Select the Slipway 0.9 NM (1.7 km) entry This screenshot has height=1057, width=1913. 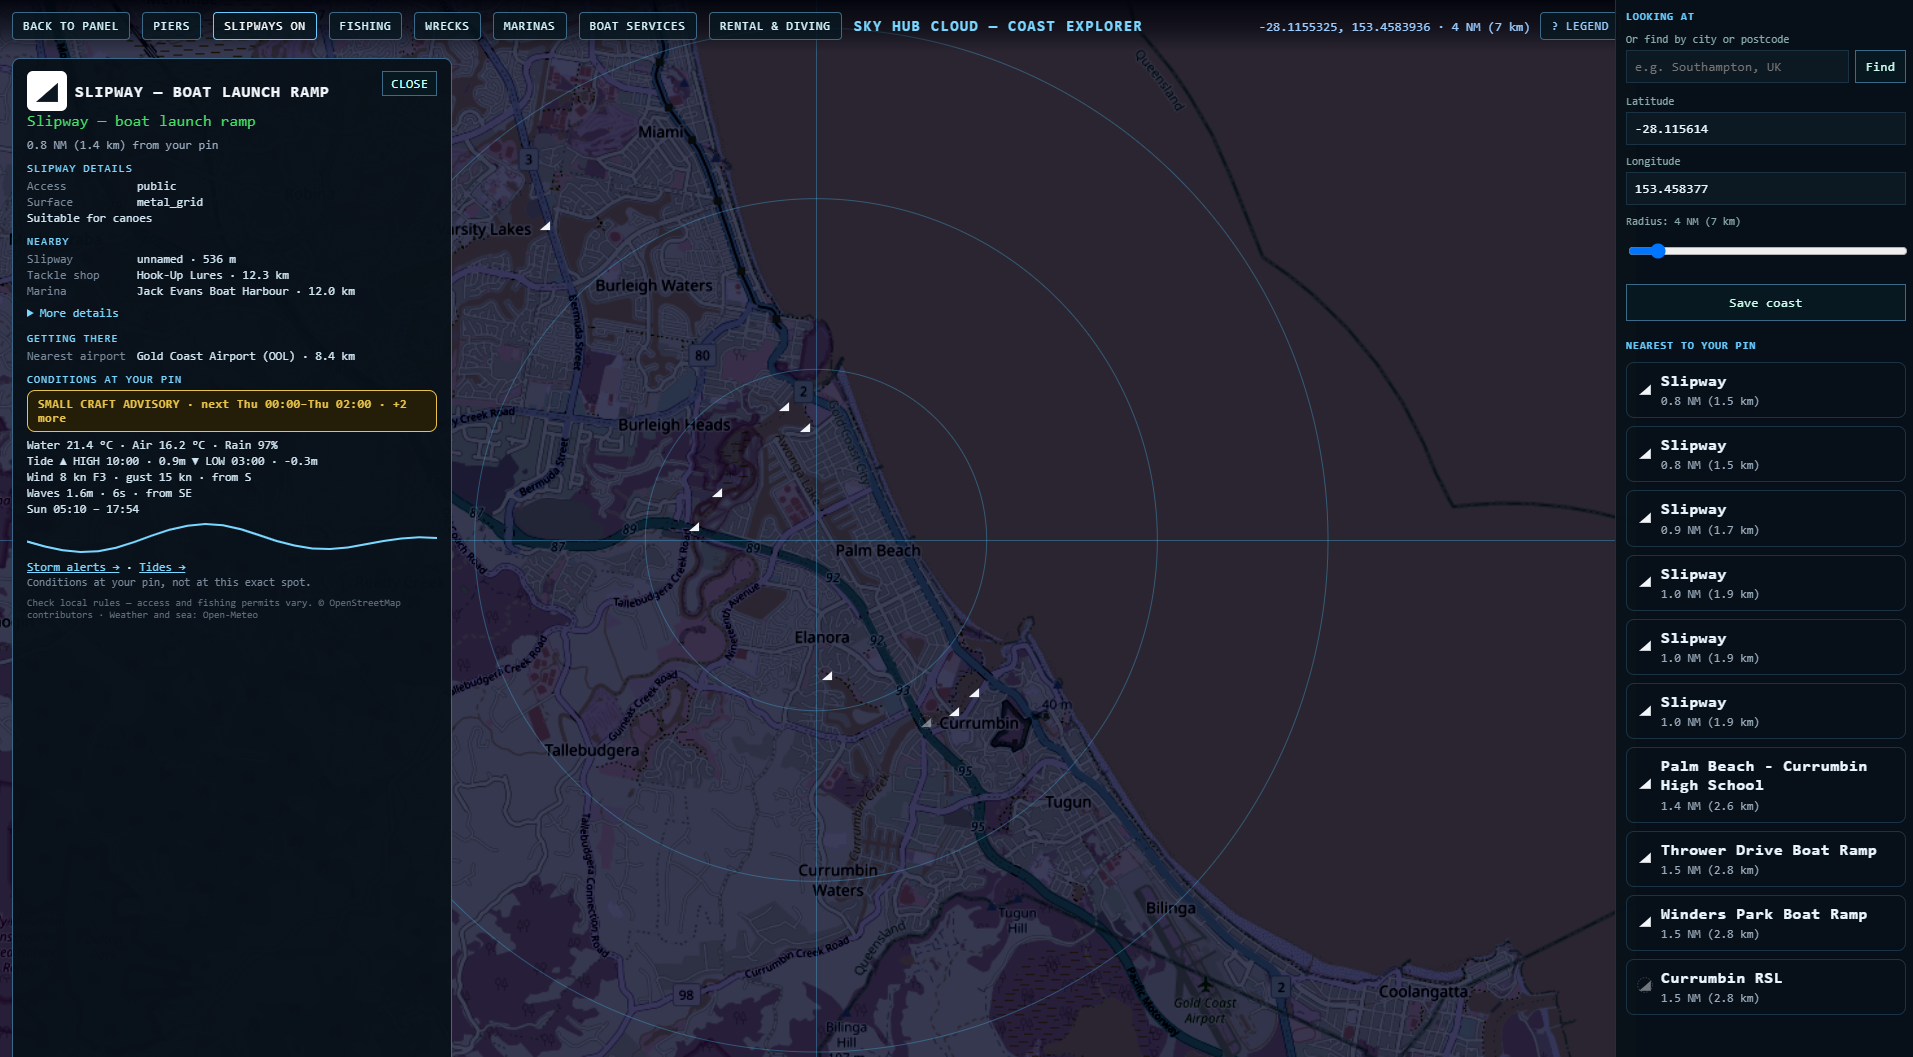[1765, 519]
